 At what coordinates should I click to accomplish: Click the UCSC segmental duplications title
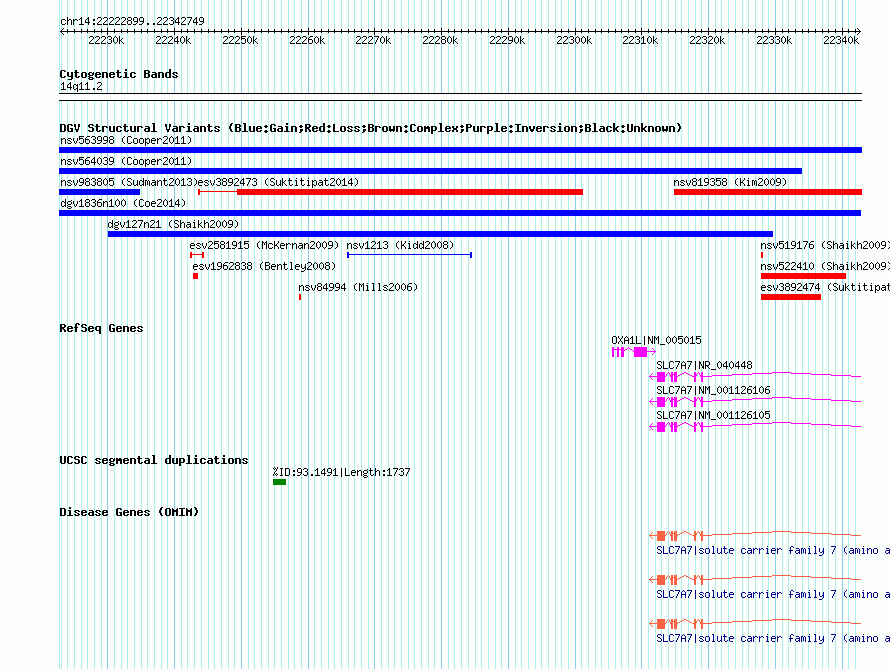pos(153,460)
